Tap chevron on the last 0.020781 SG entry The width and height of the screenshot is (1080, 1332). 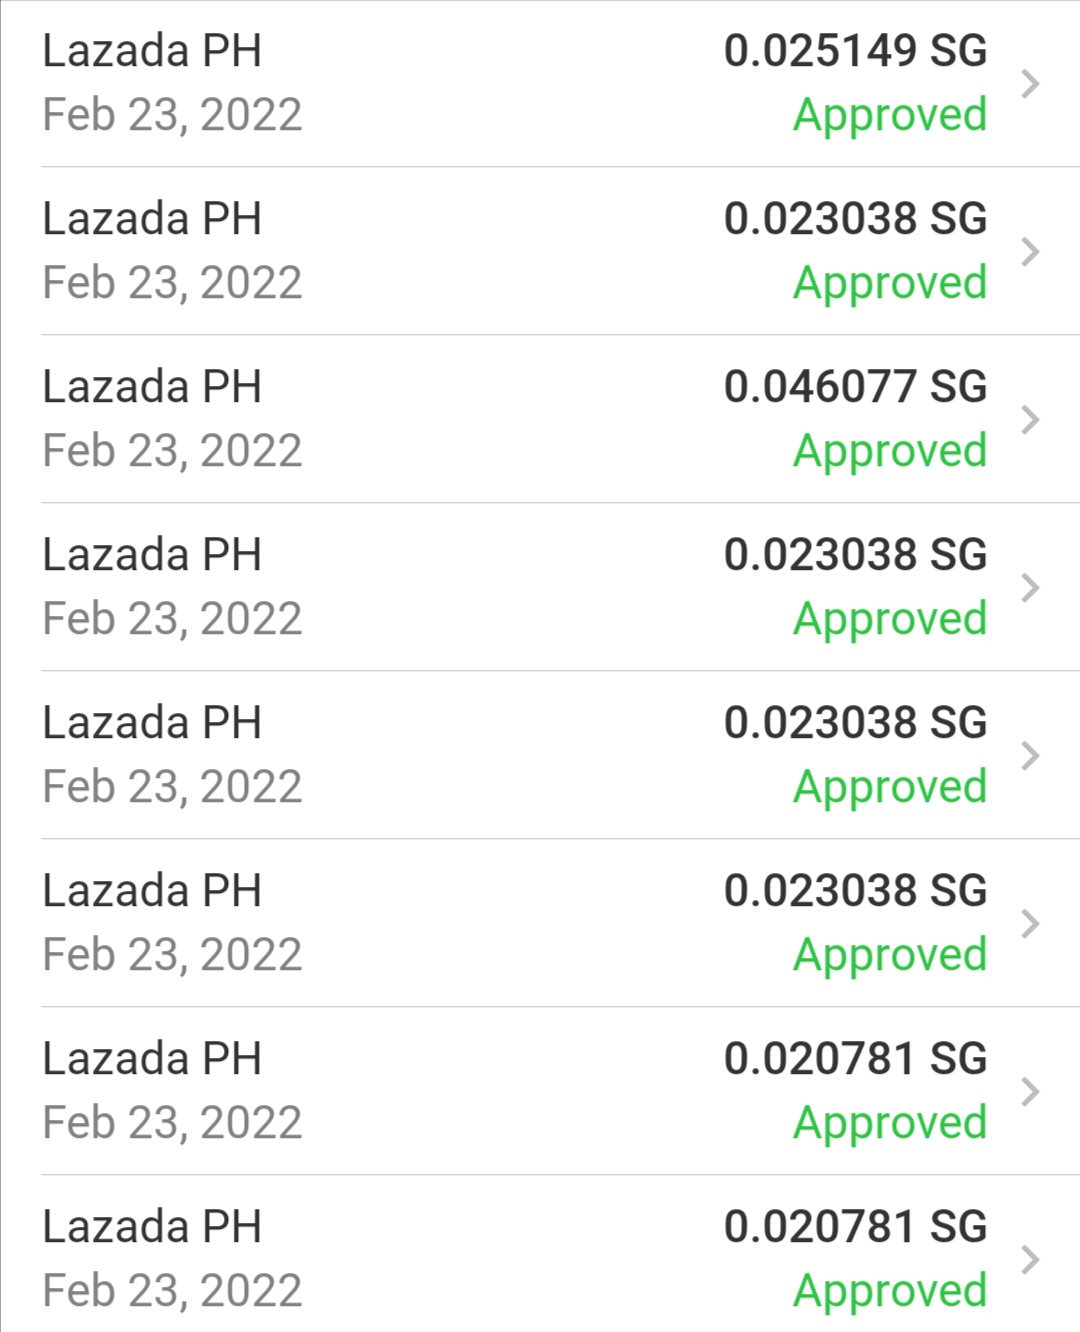pos(1031,1260)
